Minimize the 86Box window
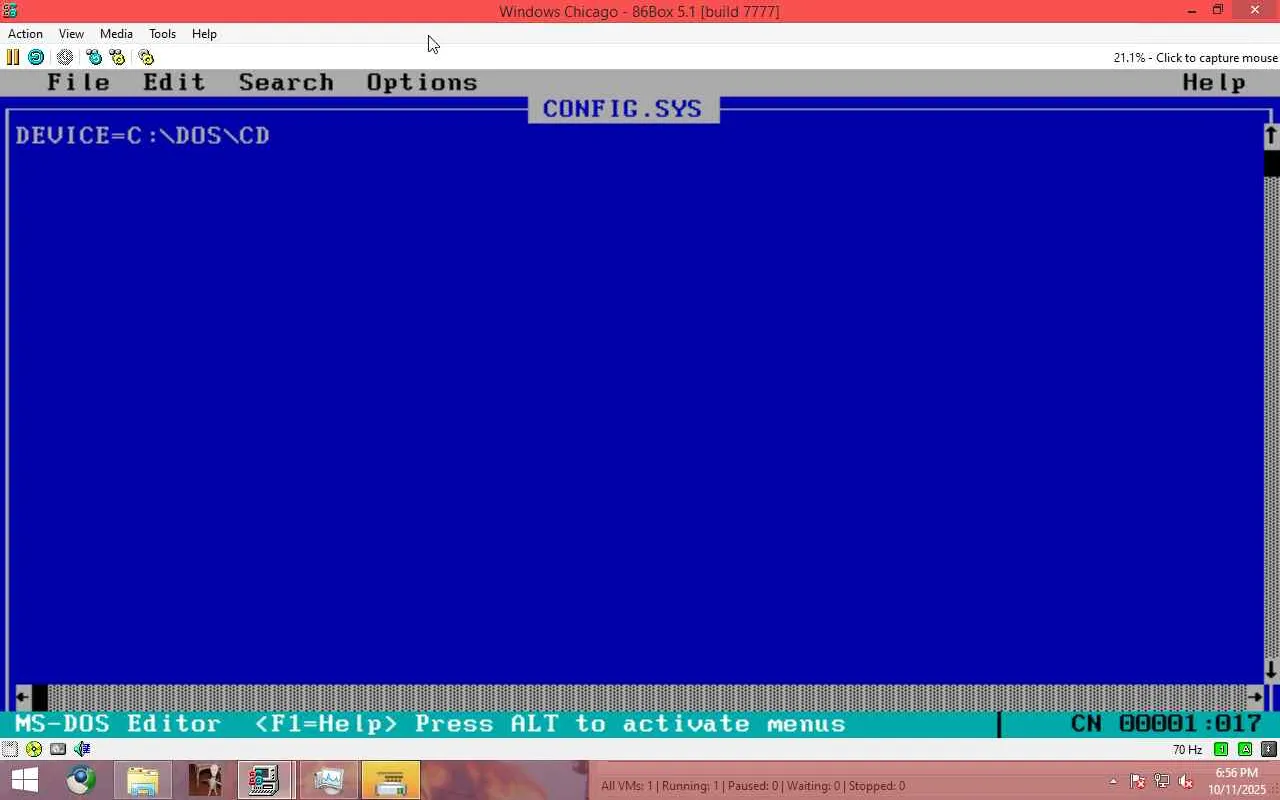 click(1193, 11)
